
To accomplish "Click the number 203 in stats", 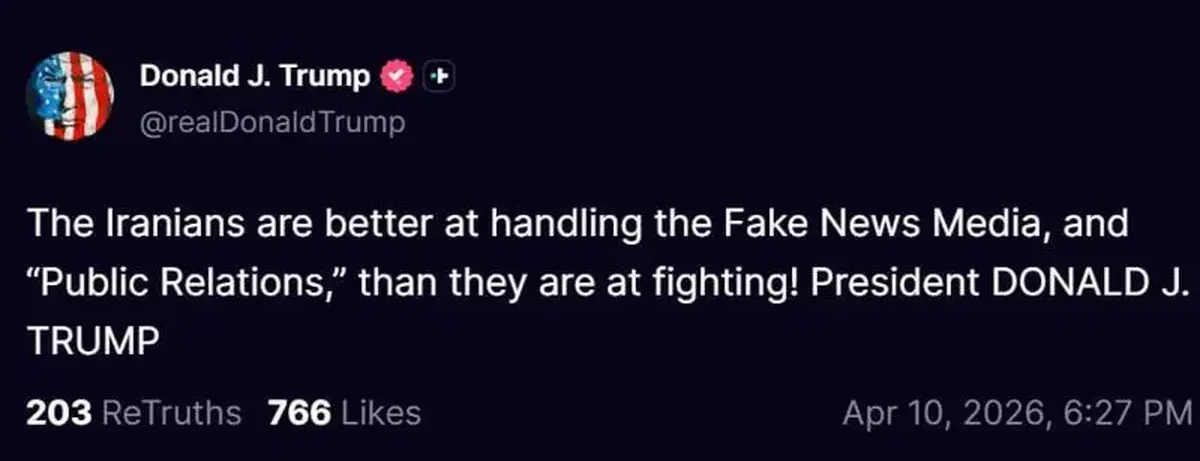I will point(59,412).
